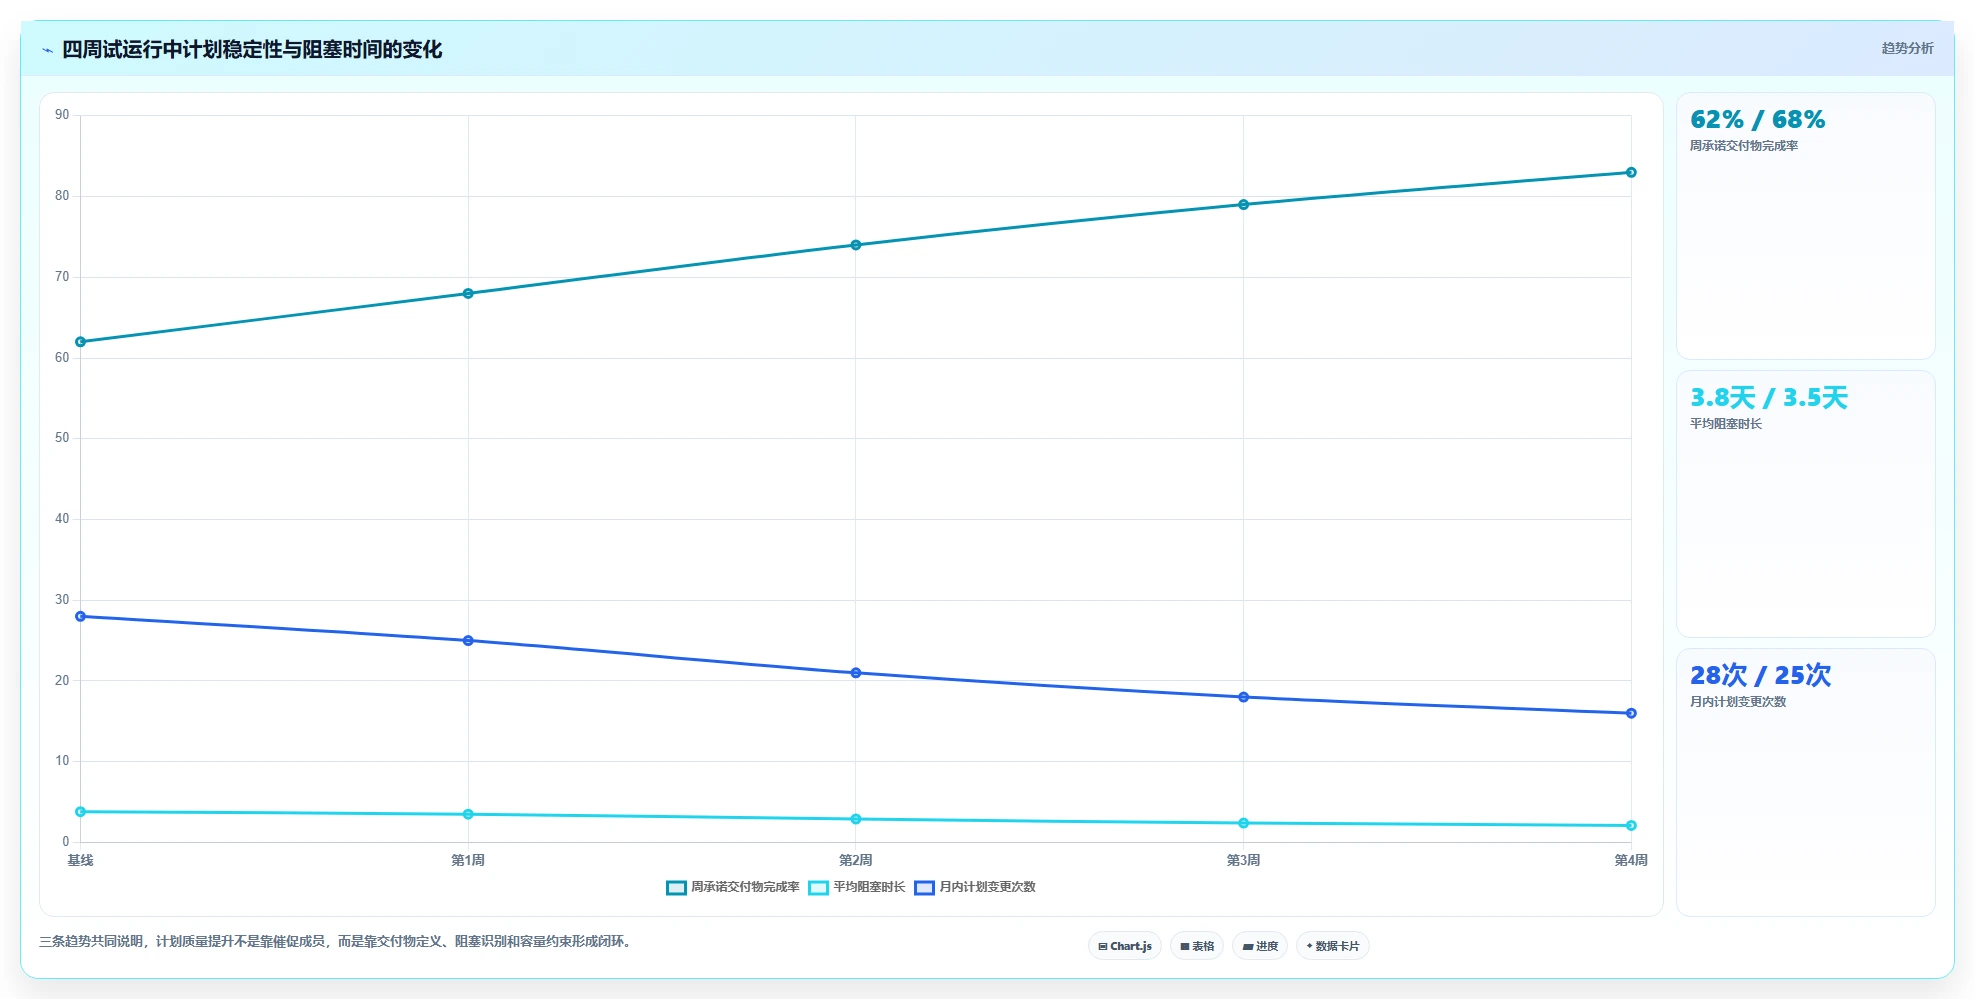The image size is (1975, 999).
Task: Click the chart title 四周试运行中计划稳定性与阻塞时间的变化
Action: 252,50
